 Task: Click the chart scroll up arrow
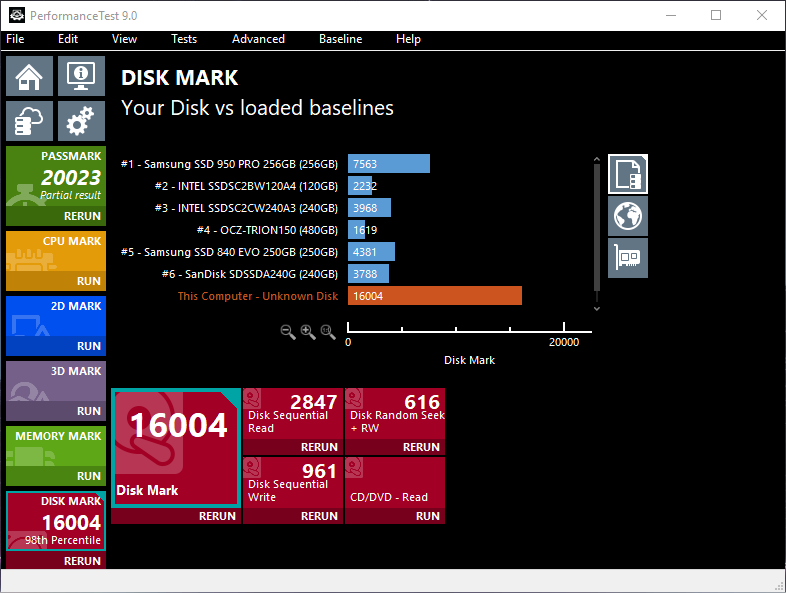(x=597, y=159)
